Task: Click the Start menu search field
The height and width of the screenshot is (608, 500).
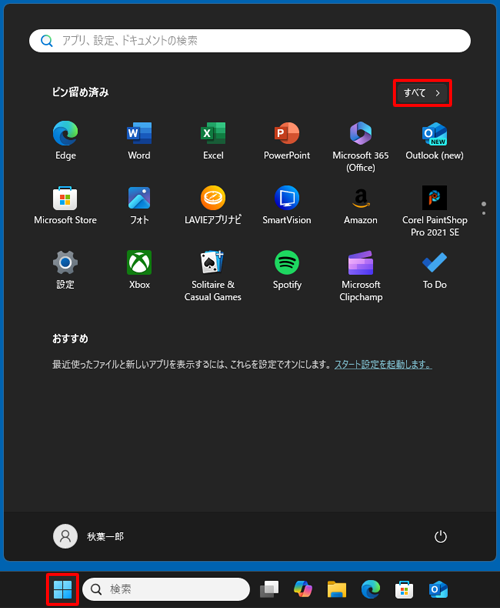Action: point(250,41)
